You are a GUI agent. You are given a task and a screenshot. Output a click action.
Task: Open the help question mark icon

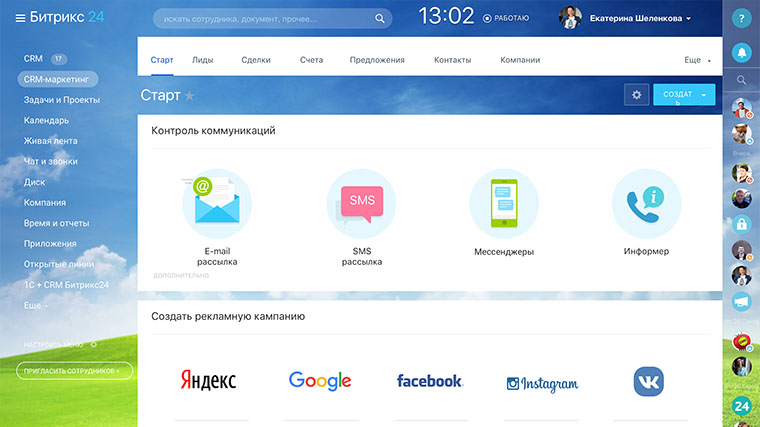coord(741,18)
